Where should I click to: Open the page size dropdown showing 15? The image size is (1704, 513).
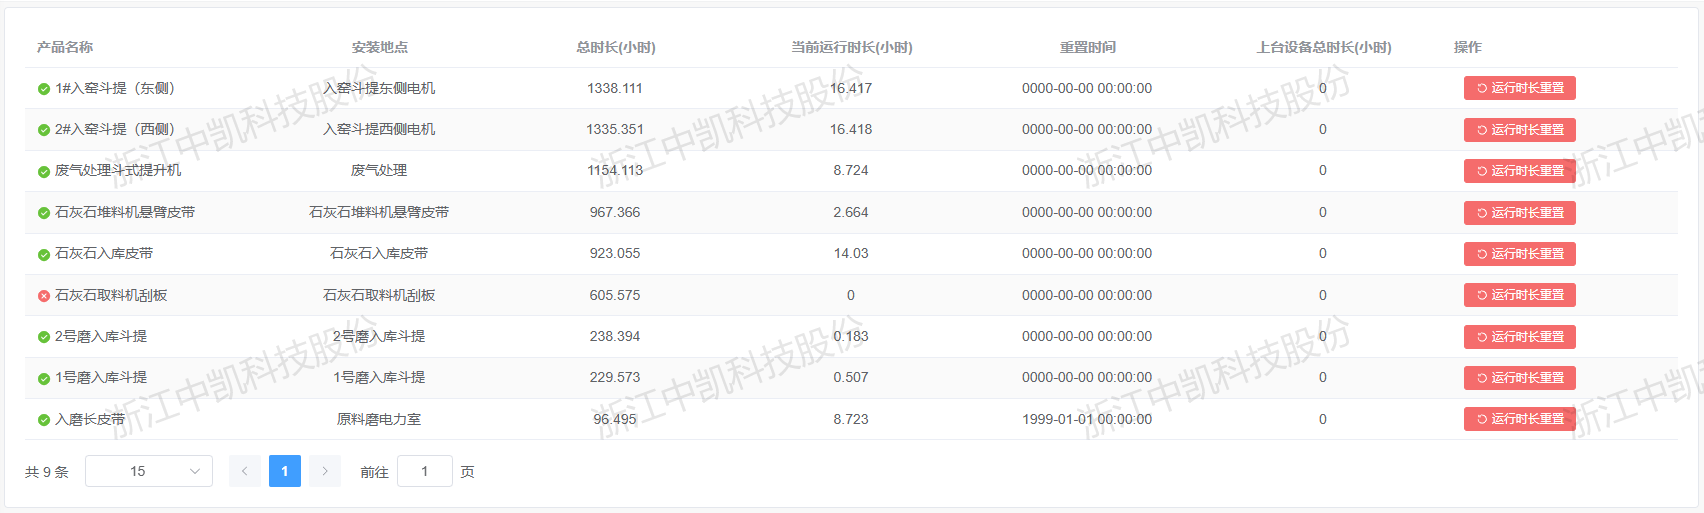point(149,471)
